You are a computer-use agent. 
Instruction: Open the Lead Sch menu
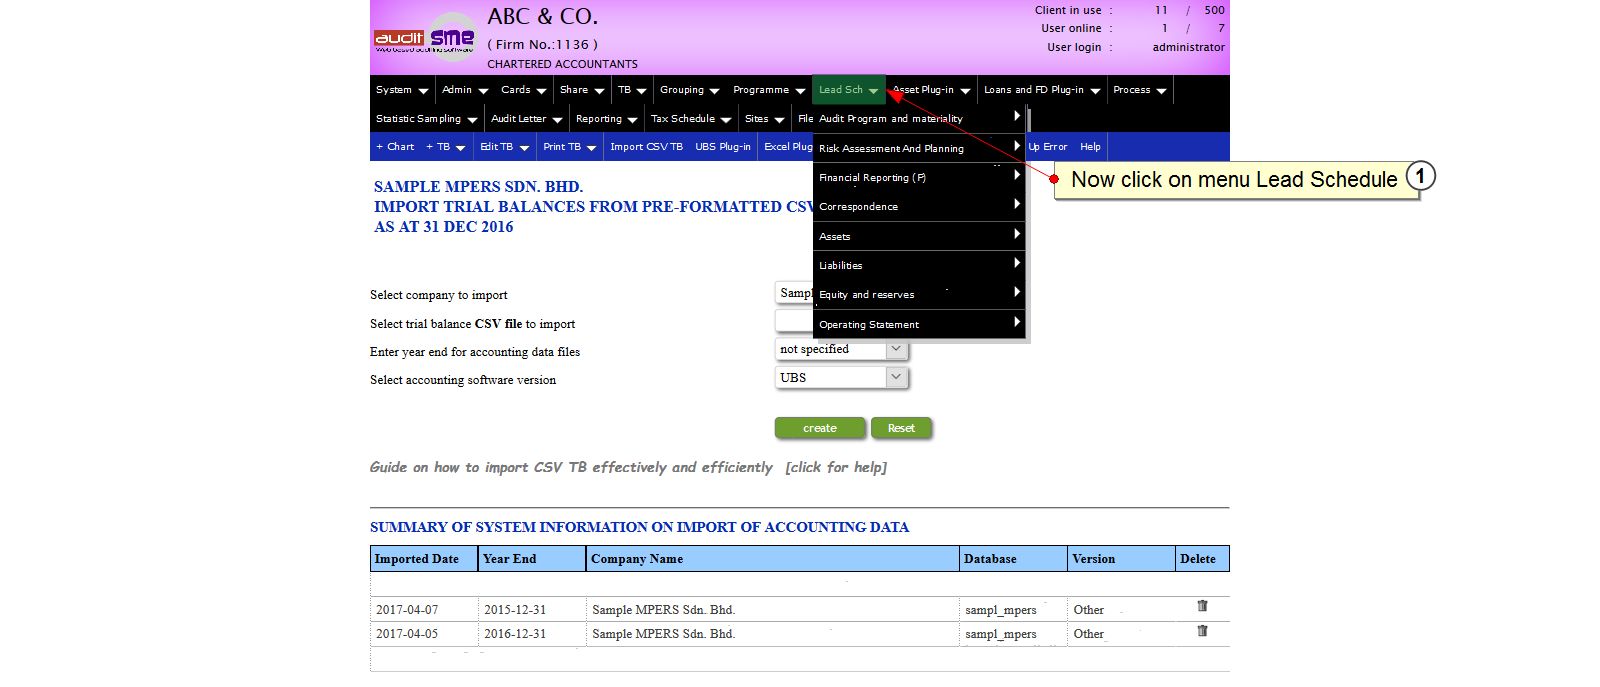[x=848, y=90]
